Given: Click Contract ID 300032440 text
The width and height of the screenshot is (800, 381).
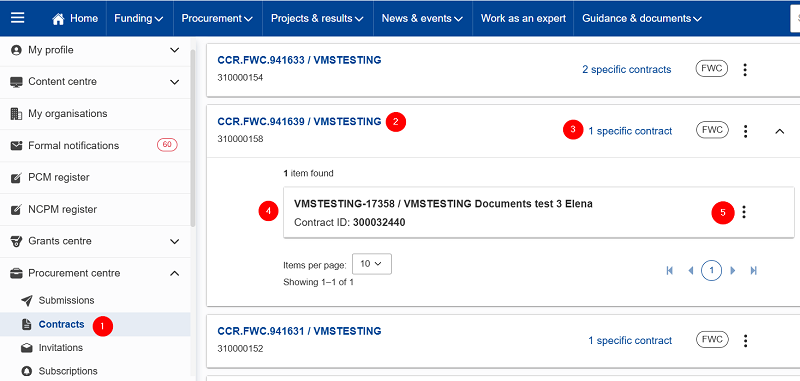Looking at the screenshot, I should 350,223.
